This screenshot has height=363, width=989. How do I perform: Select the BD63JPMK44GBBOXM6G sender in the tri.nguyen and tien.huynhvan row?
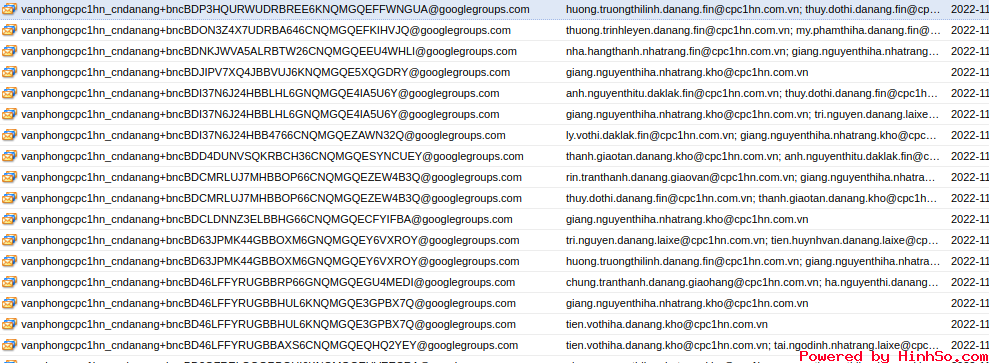coord(271,240)
